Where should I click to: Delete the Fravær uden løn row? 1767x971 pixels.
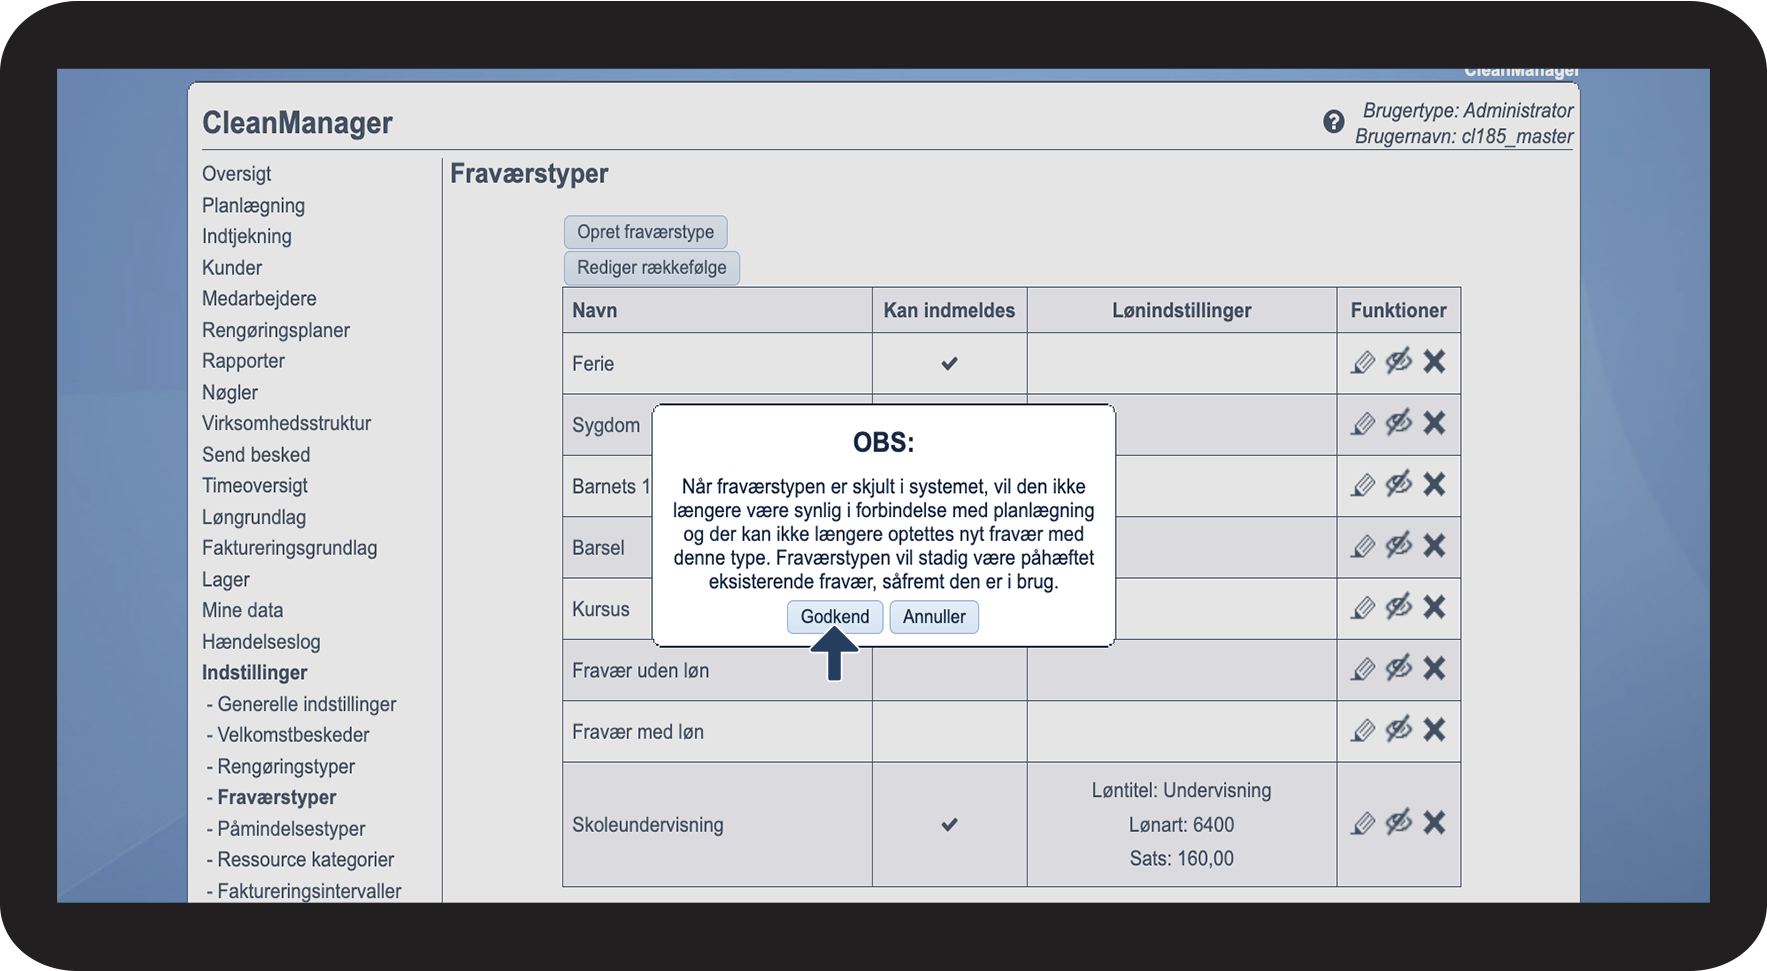coord(1434,669)
